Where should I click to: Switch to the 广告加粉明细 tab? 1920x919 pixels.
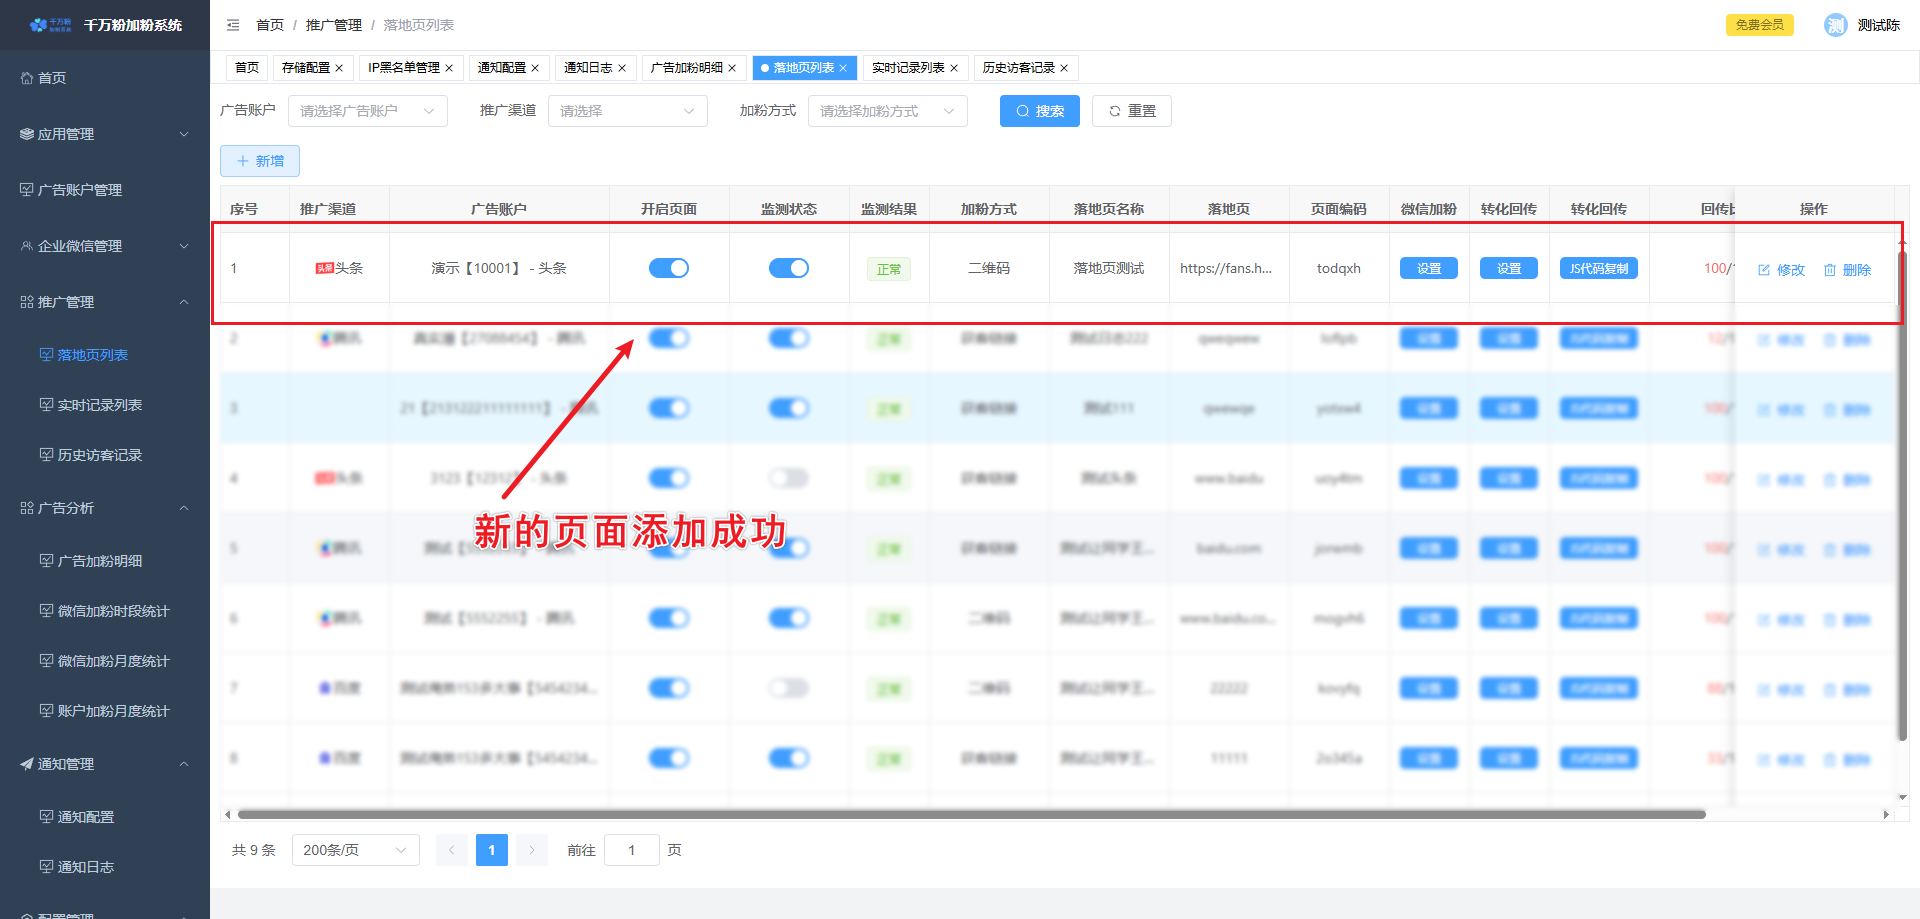pos(686,68)
